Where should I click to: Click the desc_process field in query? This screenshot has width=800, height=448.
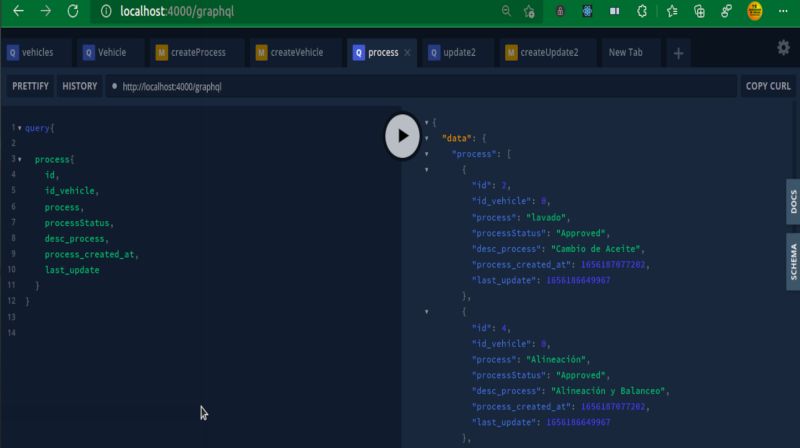point(74,239)
